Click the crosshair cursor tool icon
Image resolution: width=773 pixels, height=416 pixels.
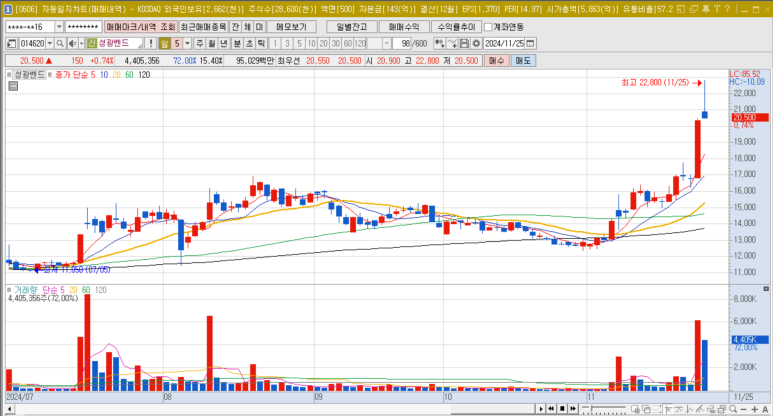coord(668,409)
